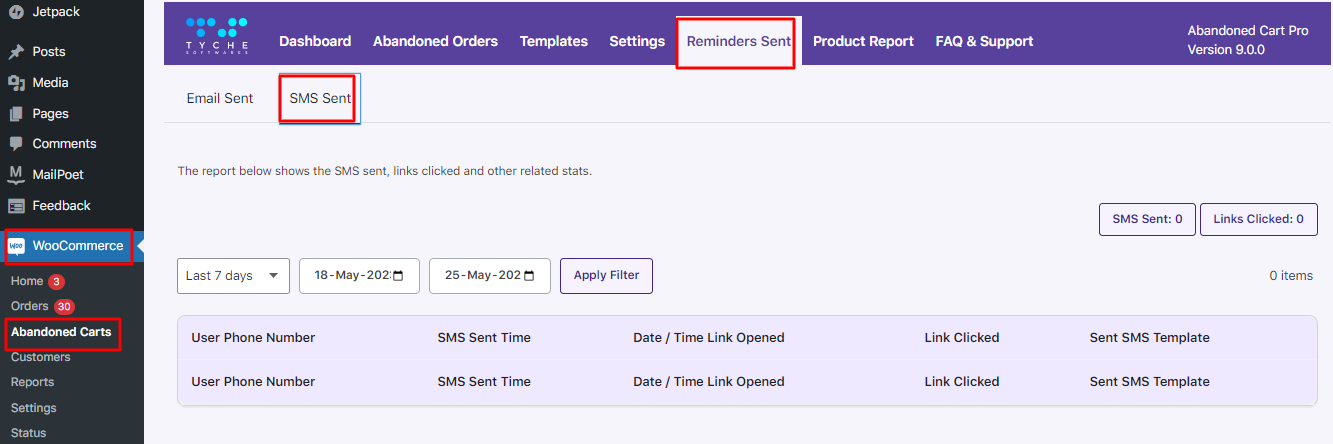This screenshot has width=1333, height=444.
Task: Click the Home notification badge 3
Action: click(57, 281)
